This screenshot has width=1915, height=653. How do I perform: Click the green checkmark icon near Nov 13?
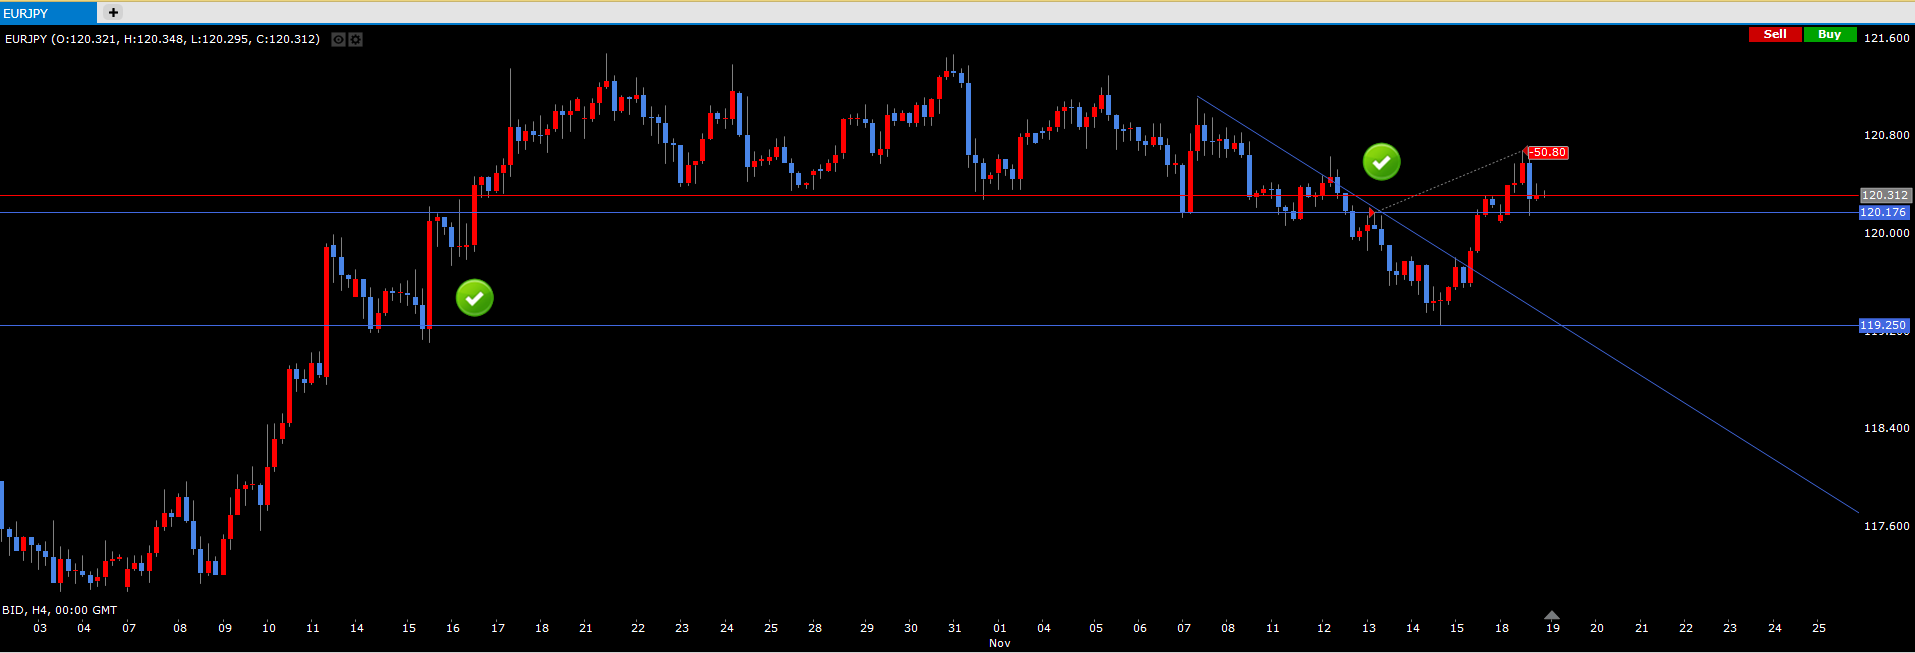[x=1381, y=161]
